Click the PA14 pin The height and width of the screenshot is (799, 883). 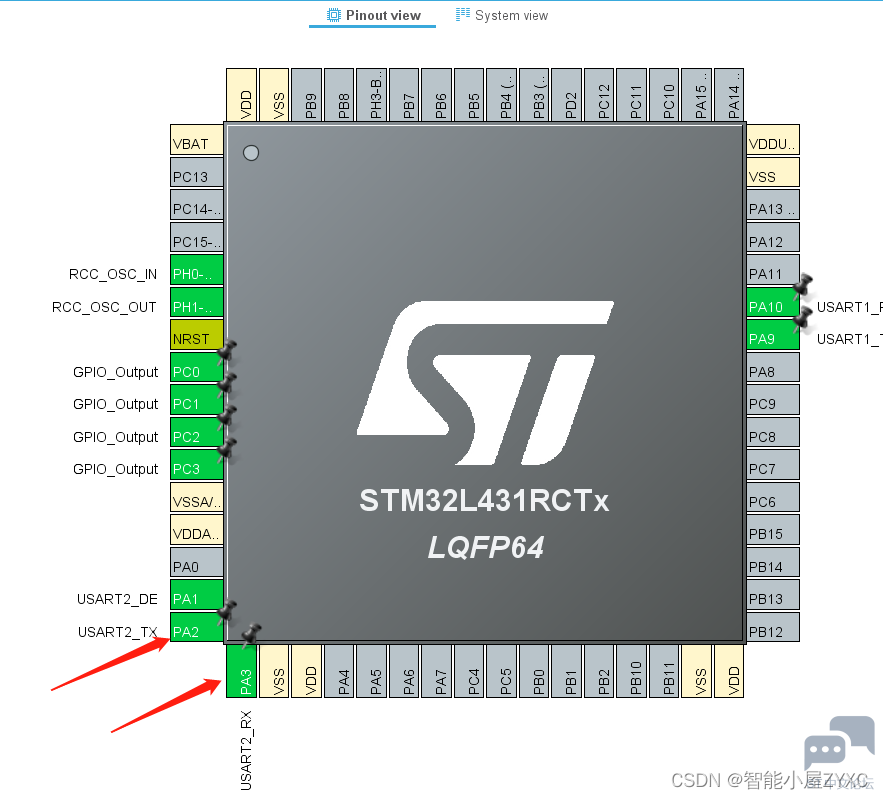[729, 95]
